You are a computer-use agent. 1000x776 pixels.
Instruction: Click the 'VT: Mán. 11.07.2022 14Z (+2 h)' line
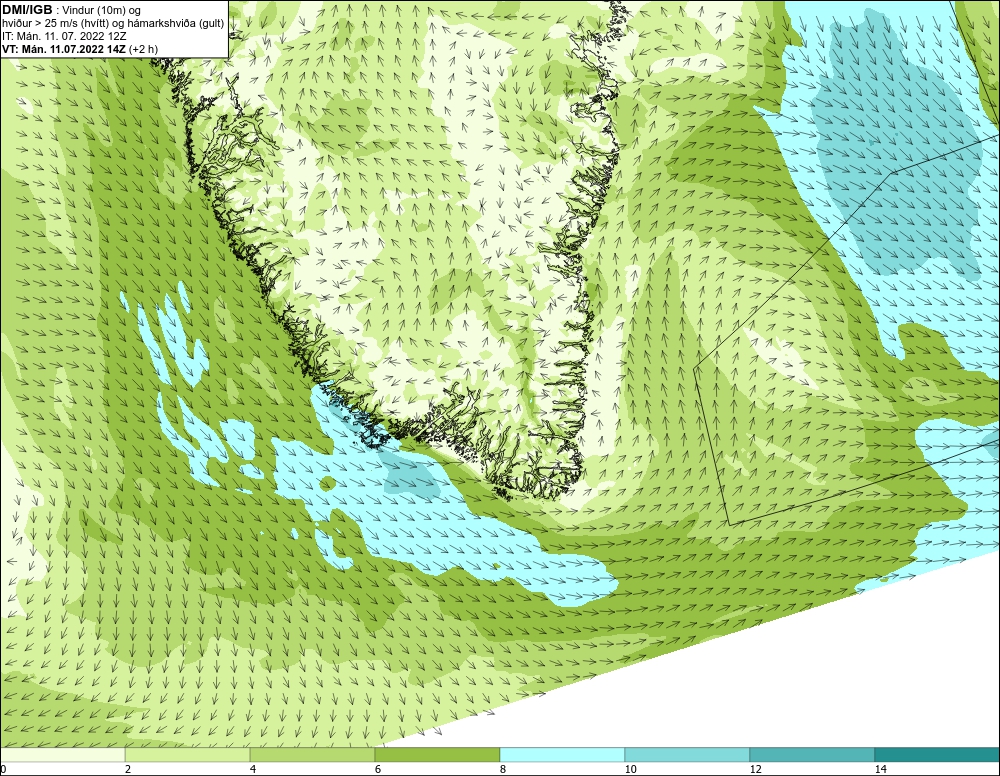click(80, 49)
